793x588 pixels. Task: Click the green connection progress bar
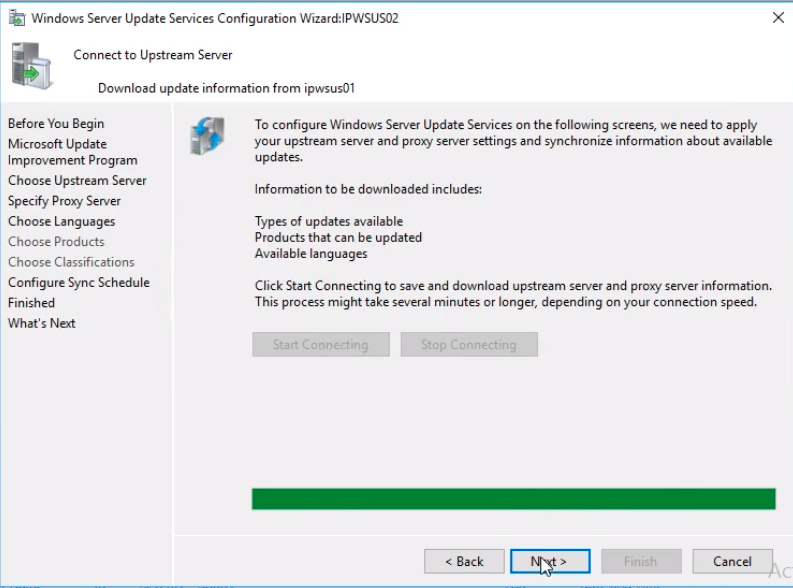[x=514, y=499]
